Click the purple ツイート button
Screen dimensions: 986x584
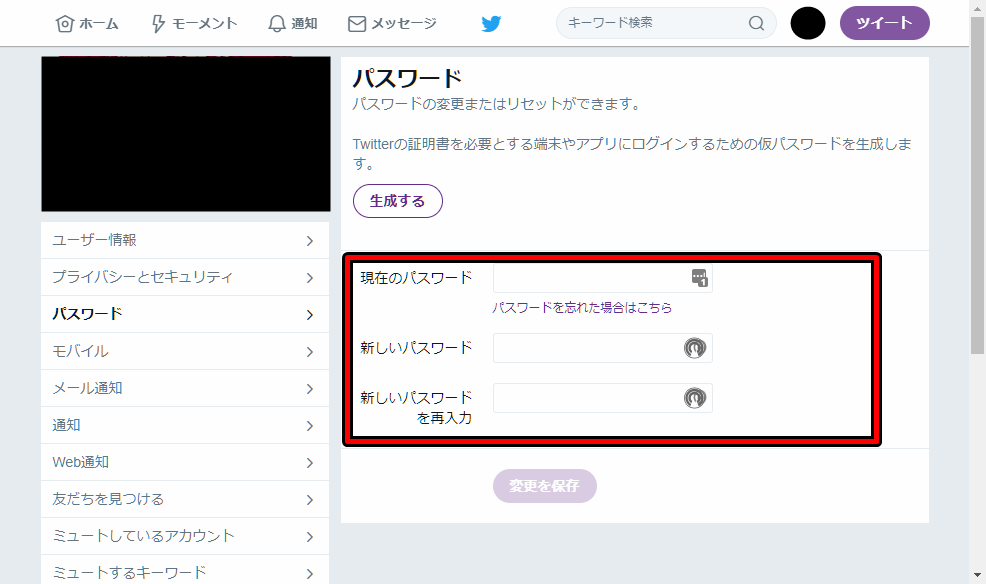click(884, 22)
